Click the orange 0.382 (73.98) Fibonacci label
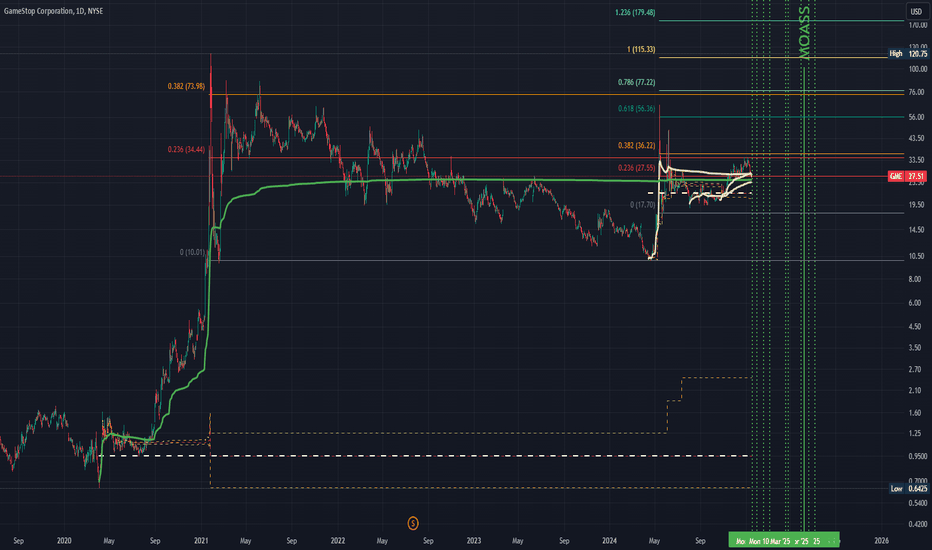This screenshot has height=550, width=932. [x=186, y=87]
